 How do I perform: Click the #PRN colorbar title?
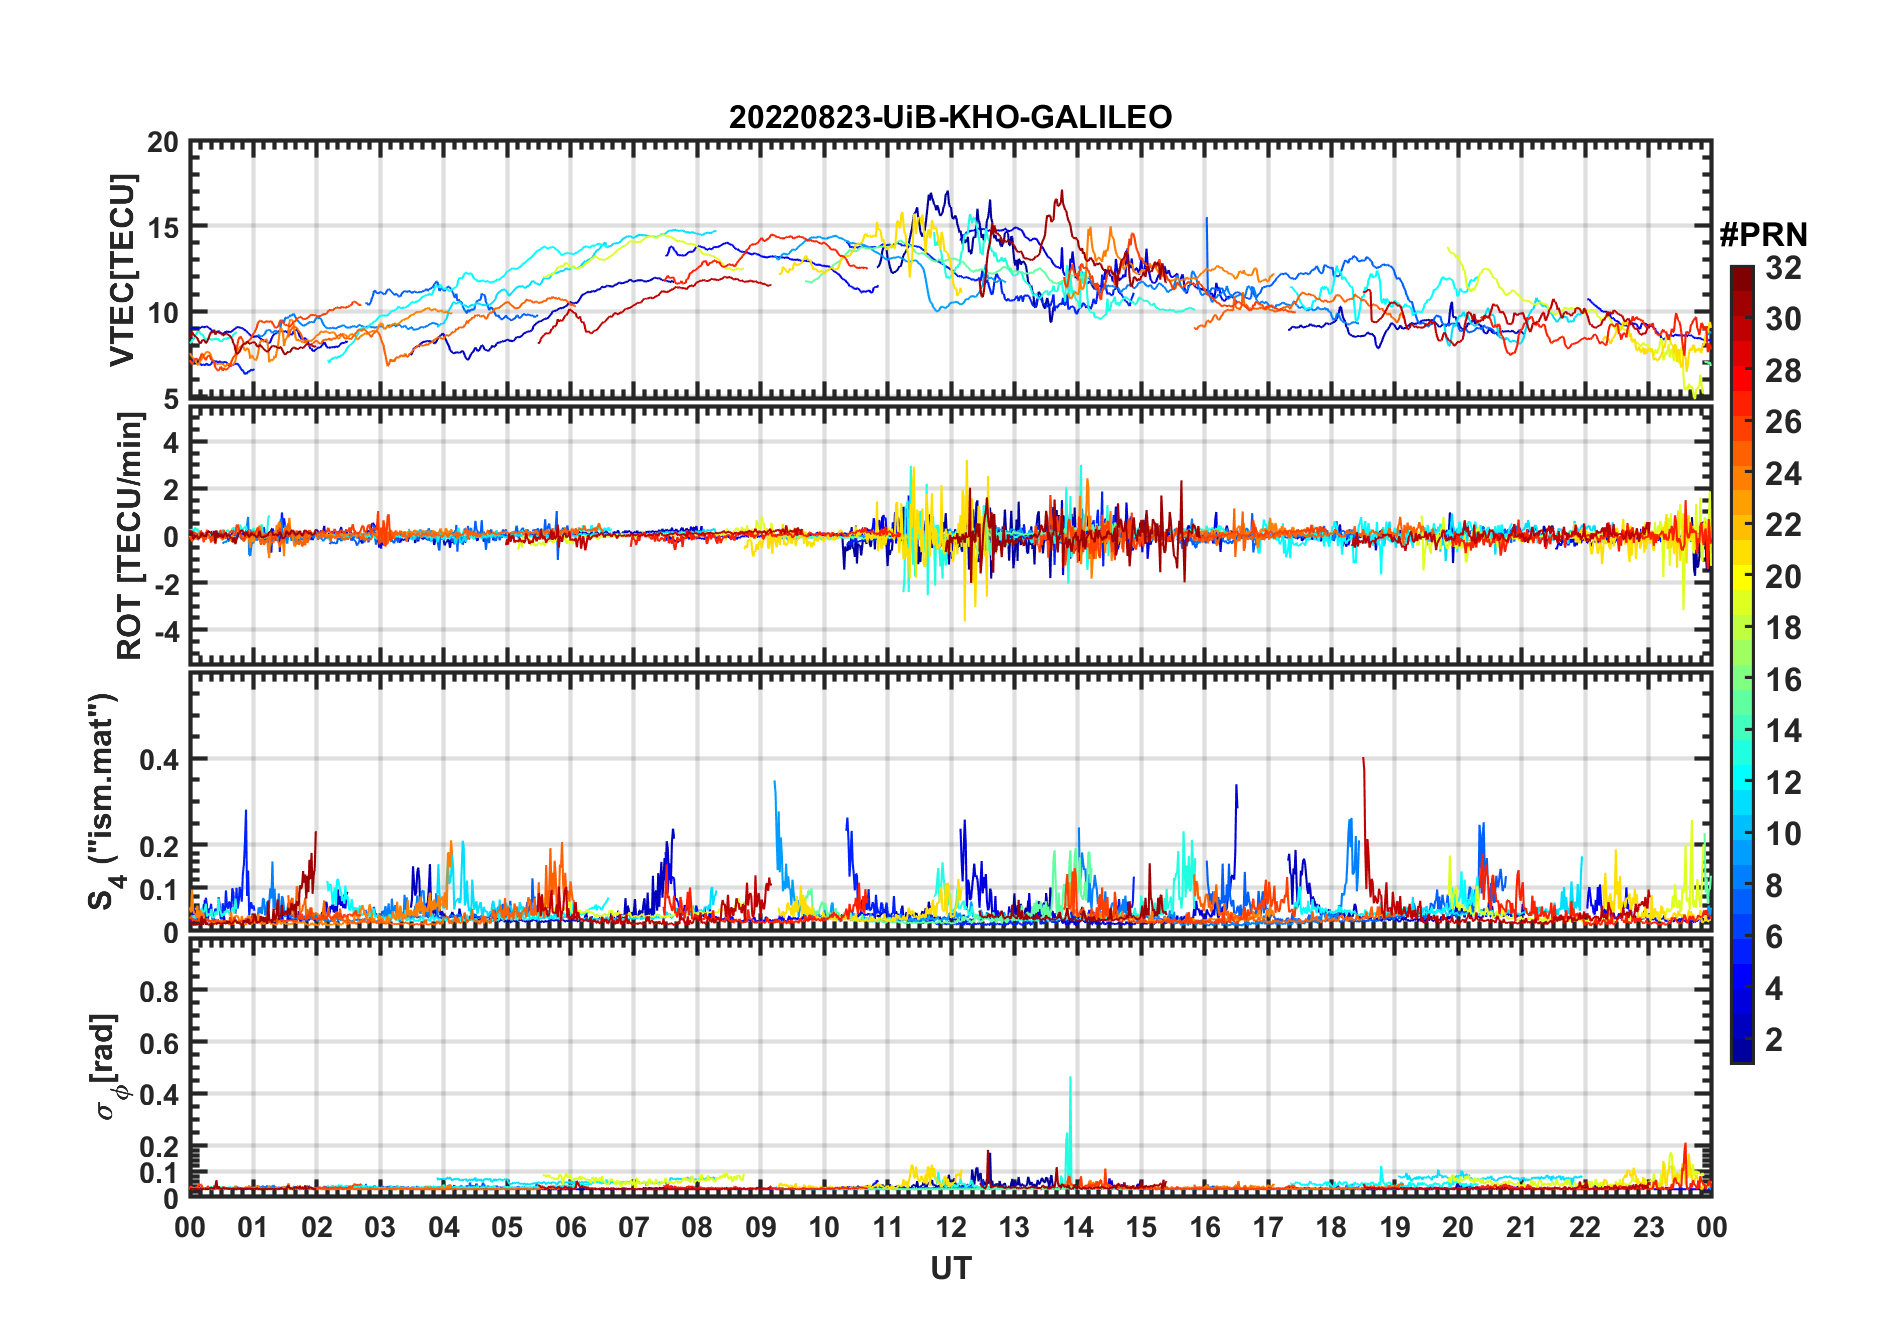pyautogui.click(x=1764, y=235)
